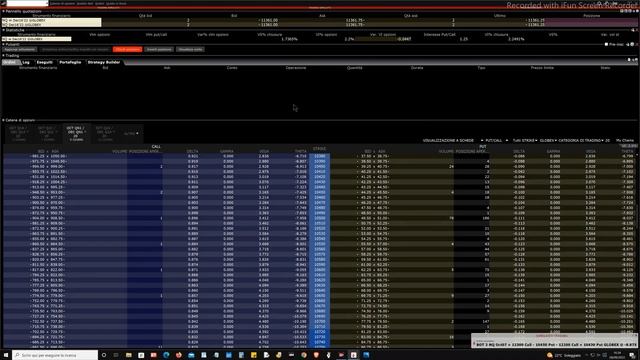Image resolution: width=640 pixels, height=360 pixels.
Task: Click the red Chiudi posizione button
Action: pos(127,49)
